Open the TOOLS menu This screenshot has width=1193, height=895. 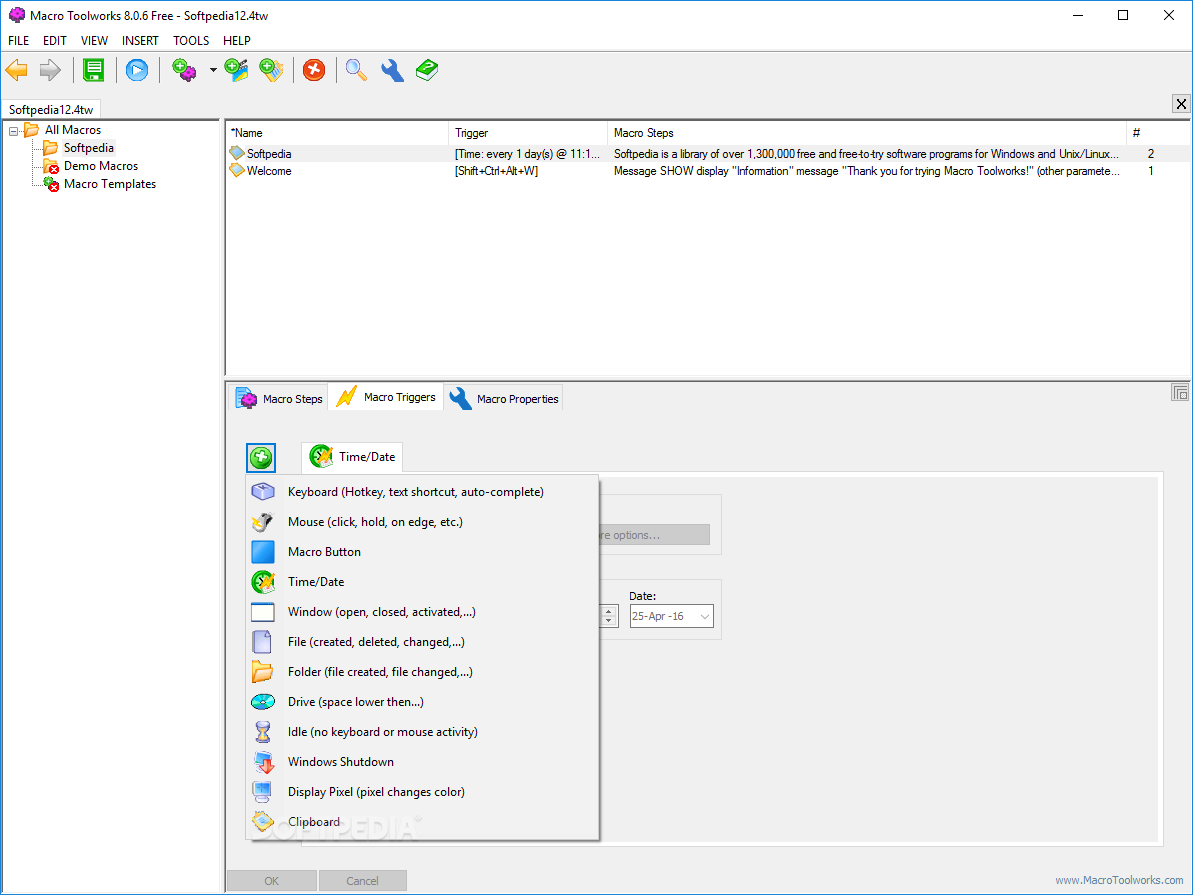click(191, 40)
